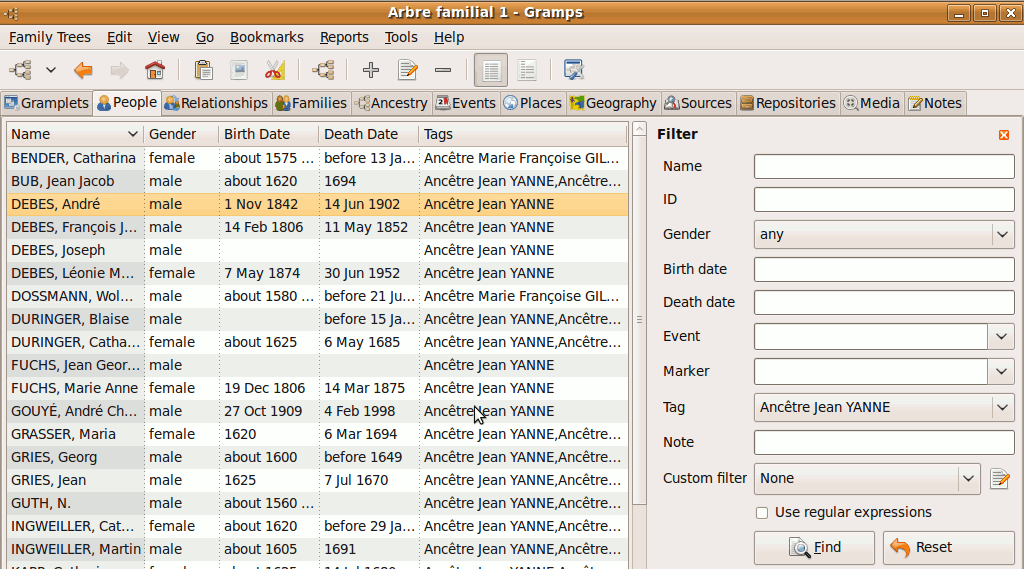Open the Events tab
The height and width of the screenshot is (569, 1024).
pyautogui.click(x=466, y=103)
